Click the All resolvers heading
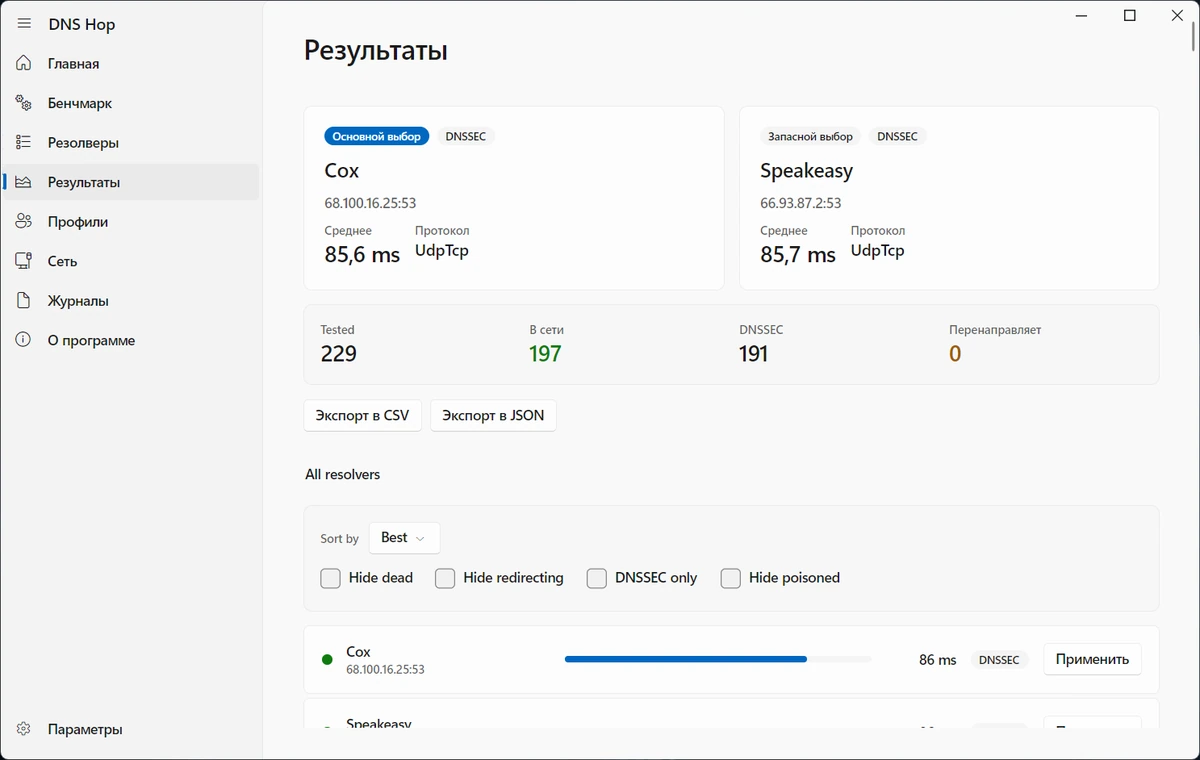 (343, 474)
